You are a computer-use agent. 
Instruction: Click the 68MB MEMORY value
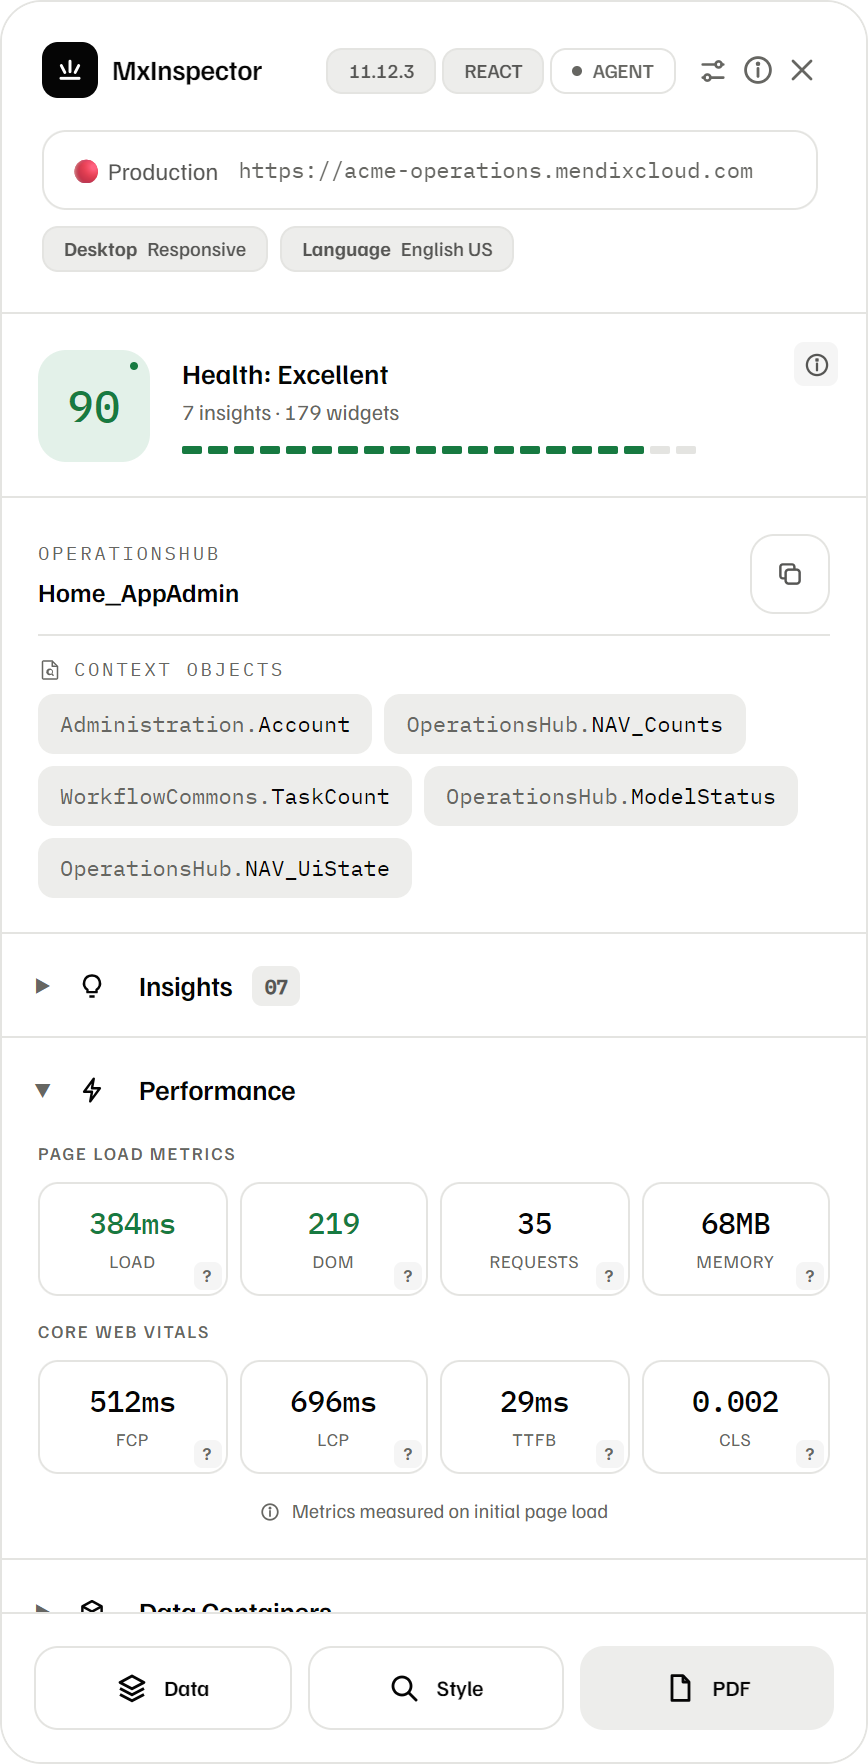(x=736, y=1224)
